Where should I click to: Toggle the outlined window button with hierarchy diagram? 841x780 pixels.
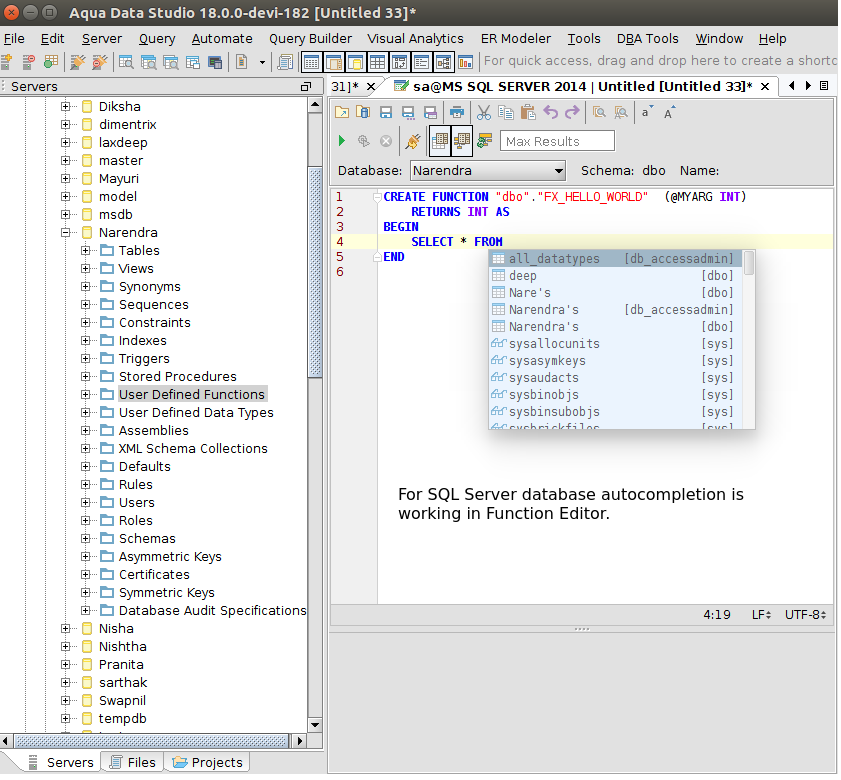(444, 62)
